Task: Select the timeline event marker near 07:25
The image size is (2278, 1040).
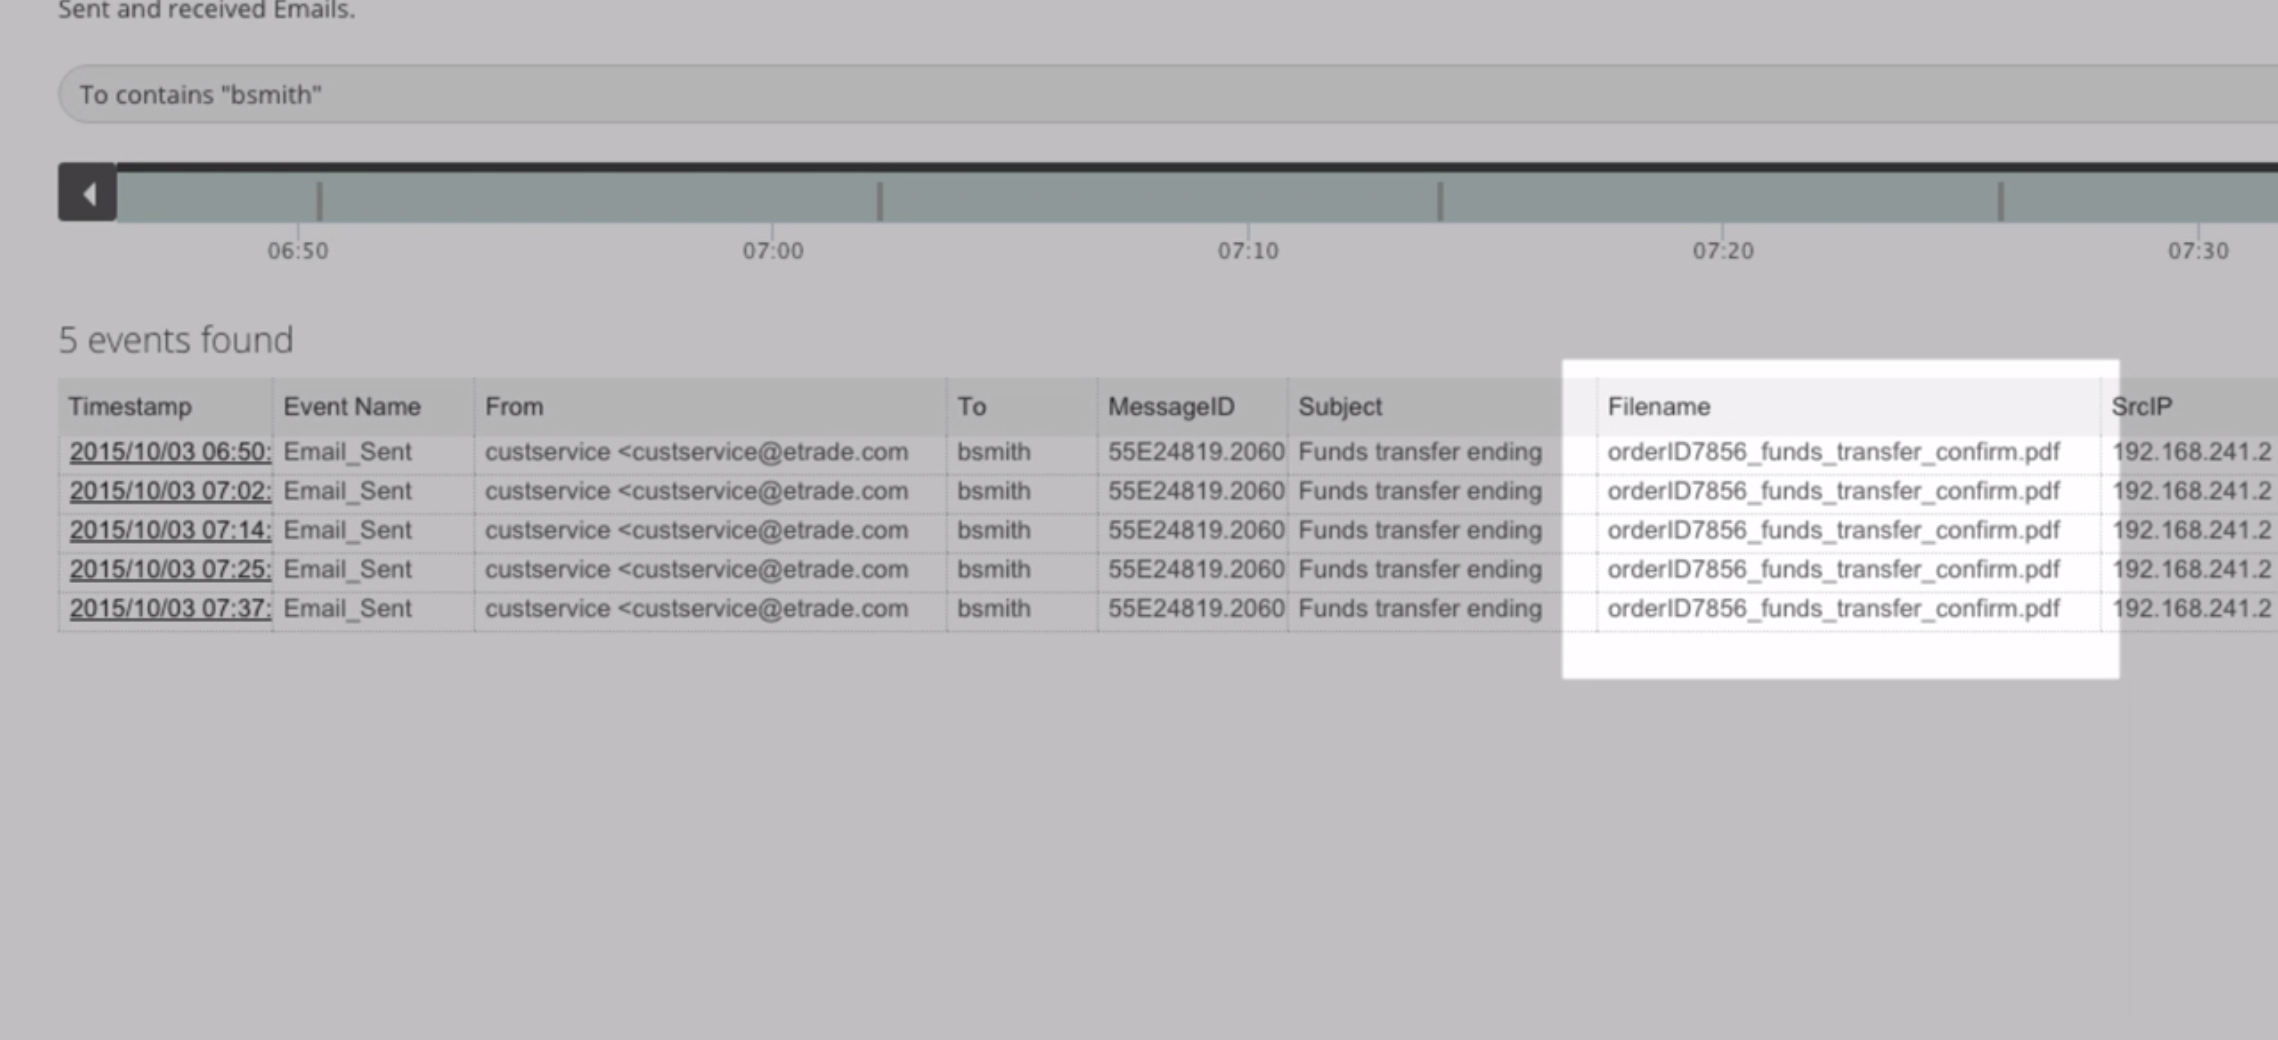Action: pyautogui.click(x=2001, y=201)
